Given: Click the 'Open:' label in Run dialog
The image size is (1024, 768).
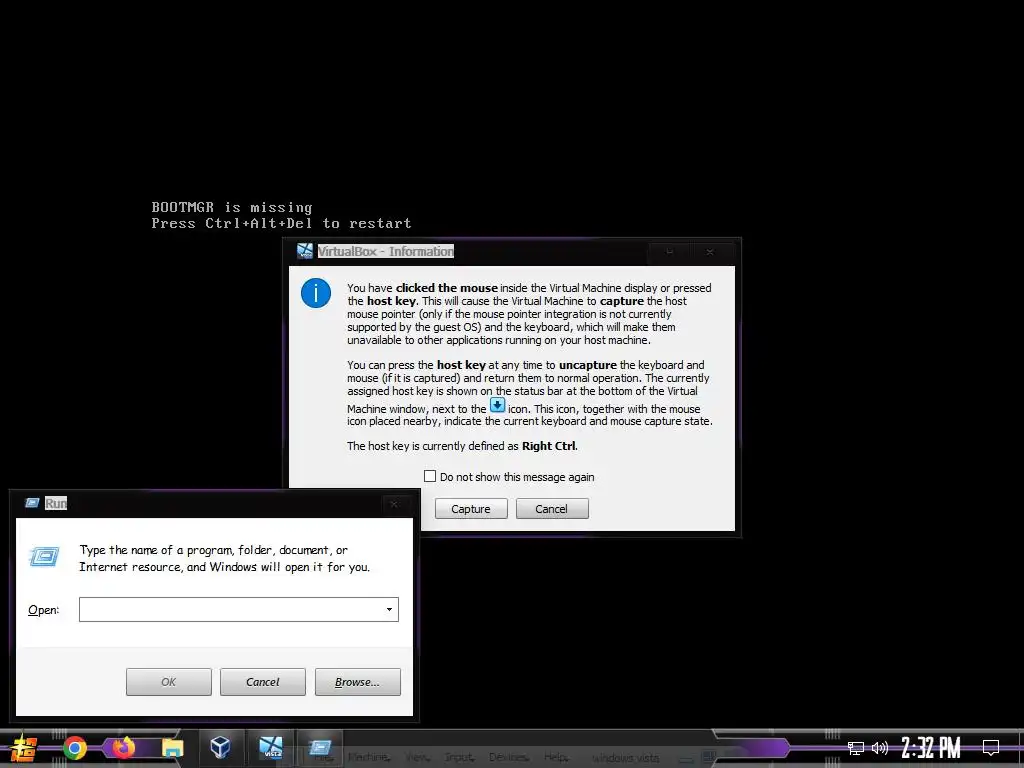Looking at the screenshot, I should coord(43,610).
